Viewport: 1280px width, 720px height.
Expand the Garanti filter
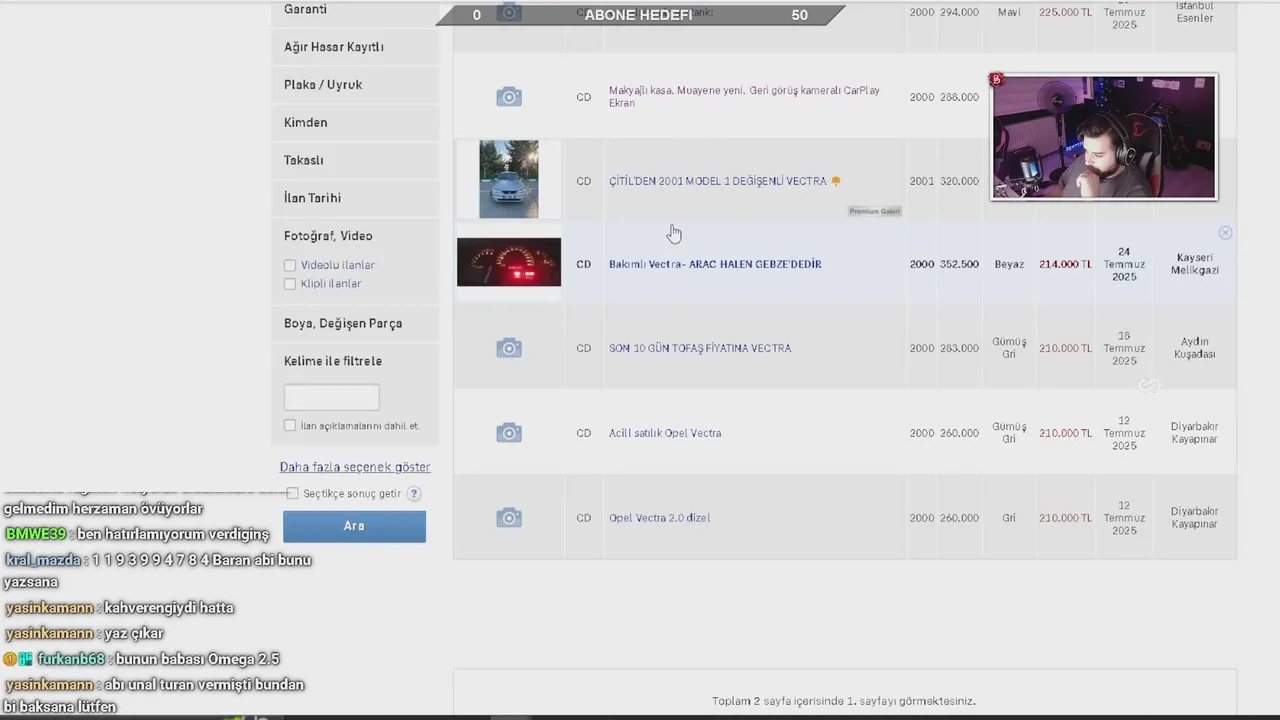355,10
